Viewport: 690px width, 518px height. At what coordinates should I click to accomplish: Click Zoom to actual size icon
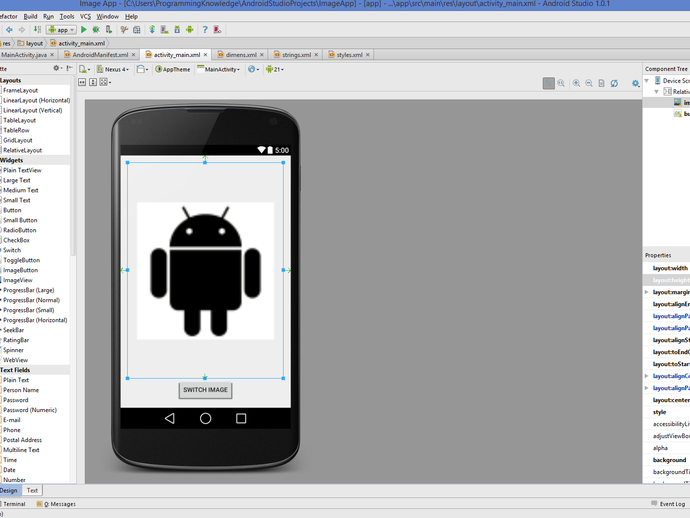(561, 83)
